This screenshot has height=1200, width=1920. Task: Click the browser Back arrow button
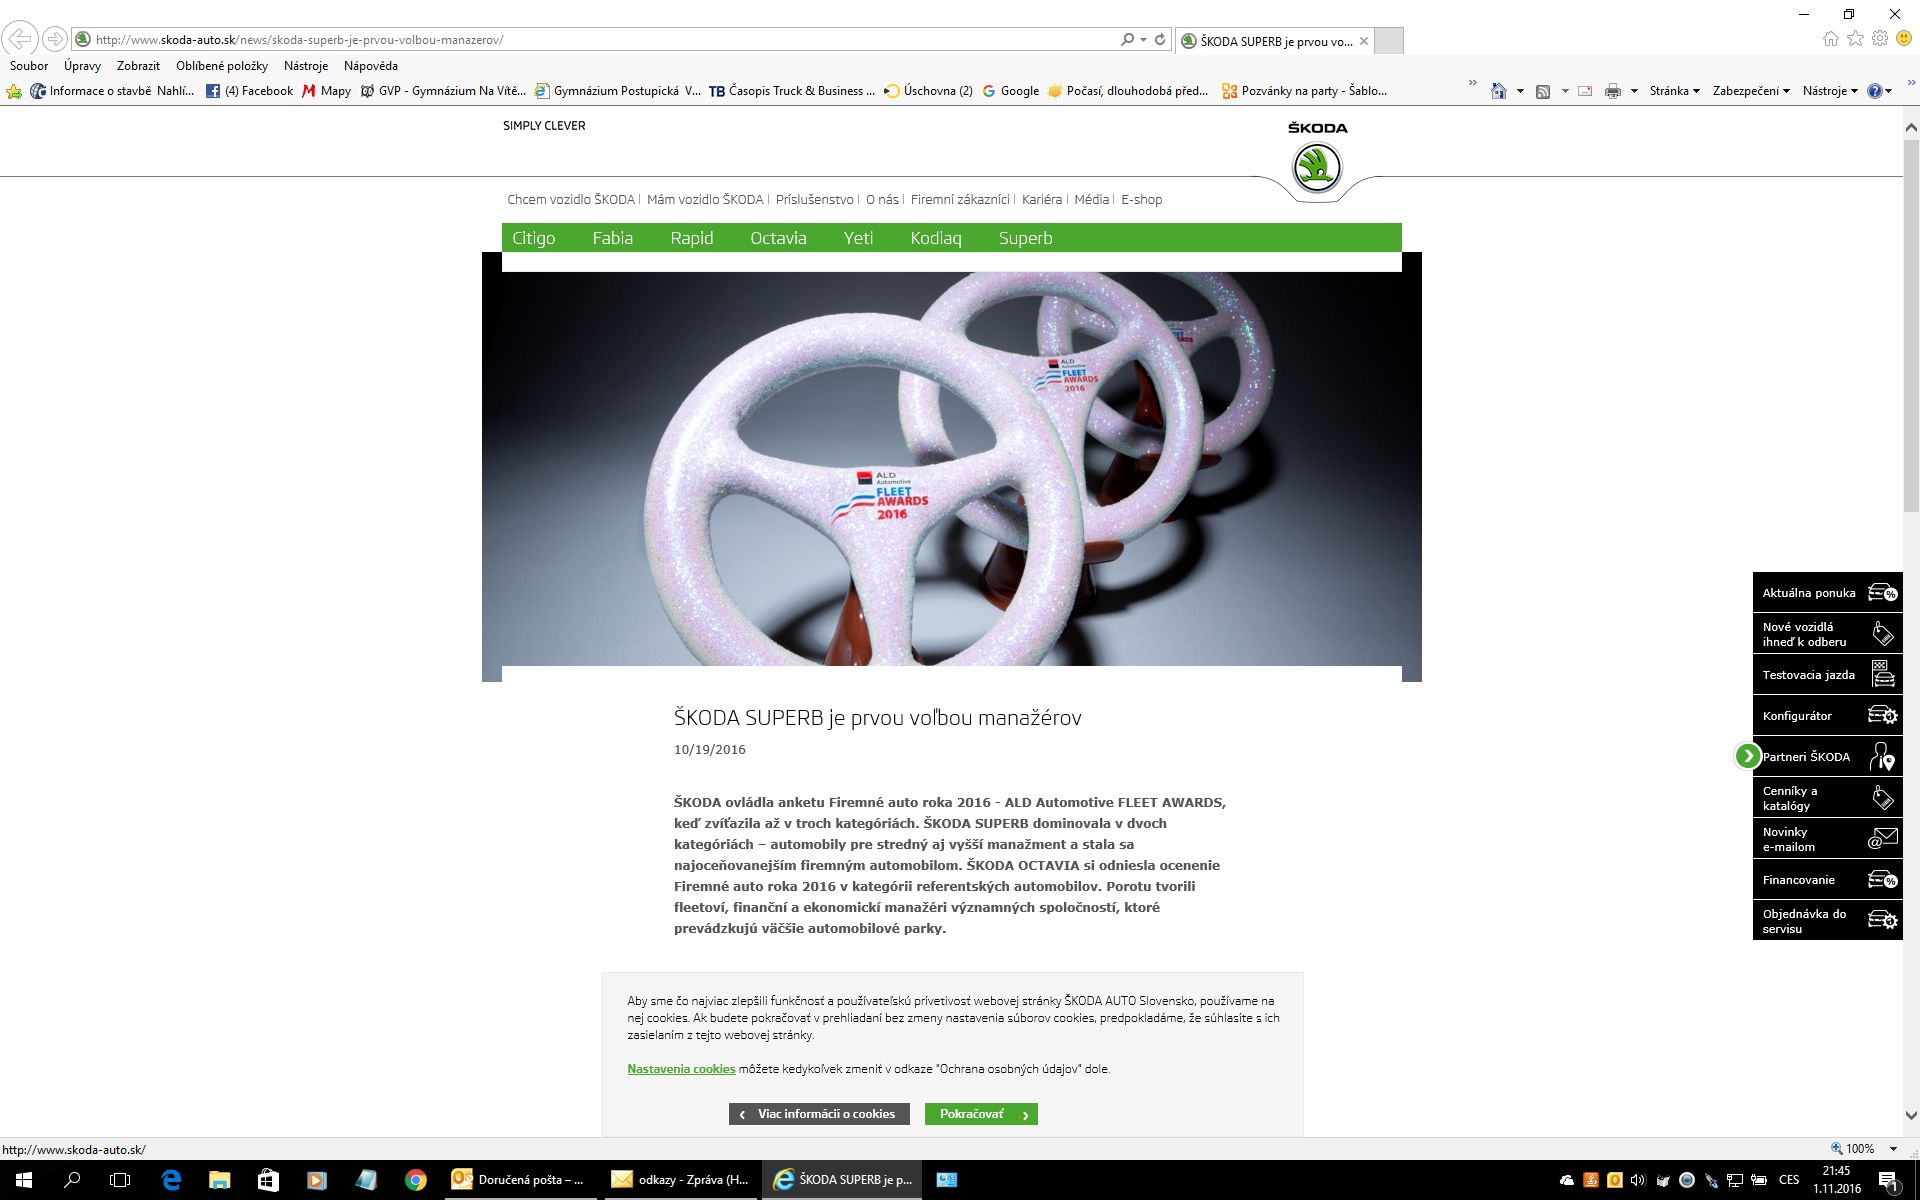(19, 39)
